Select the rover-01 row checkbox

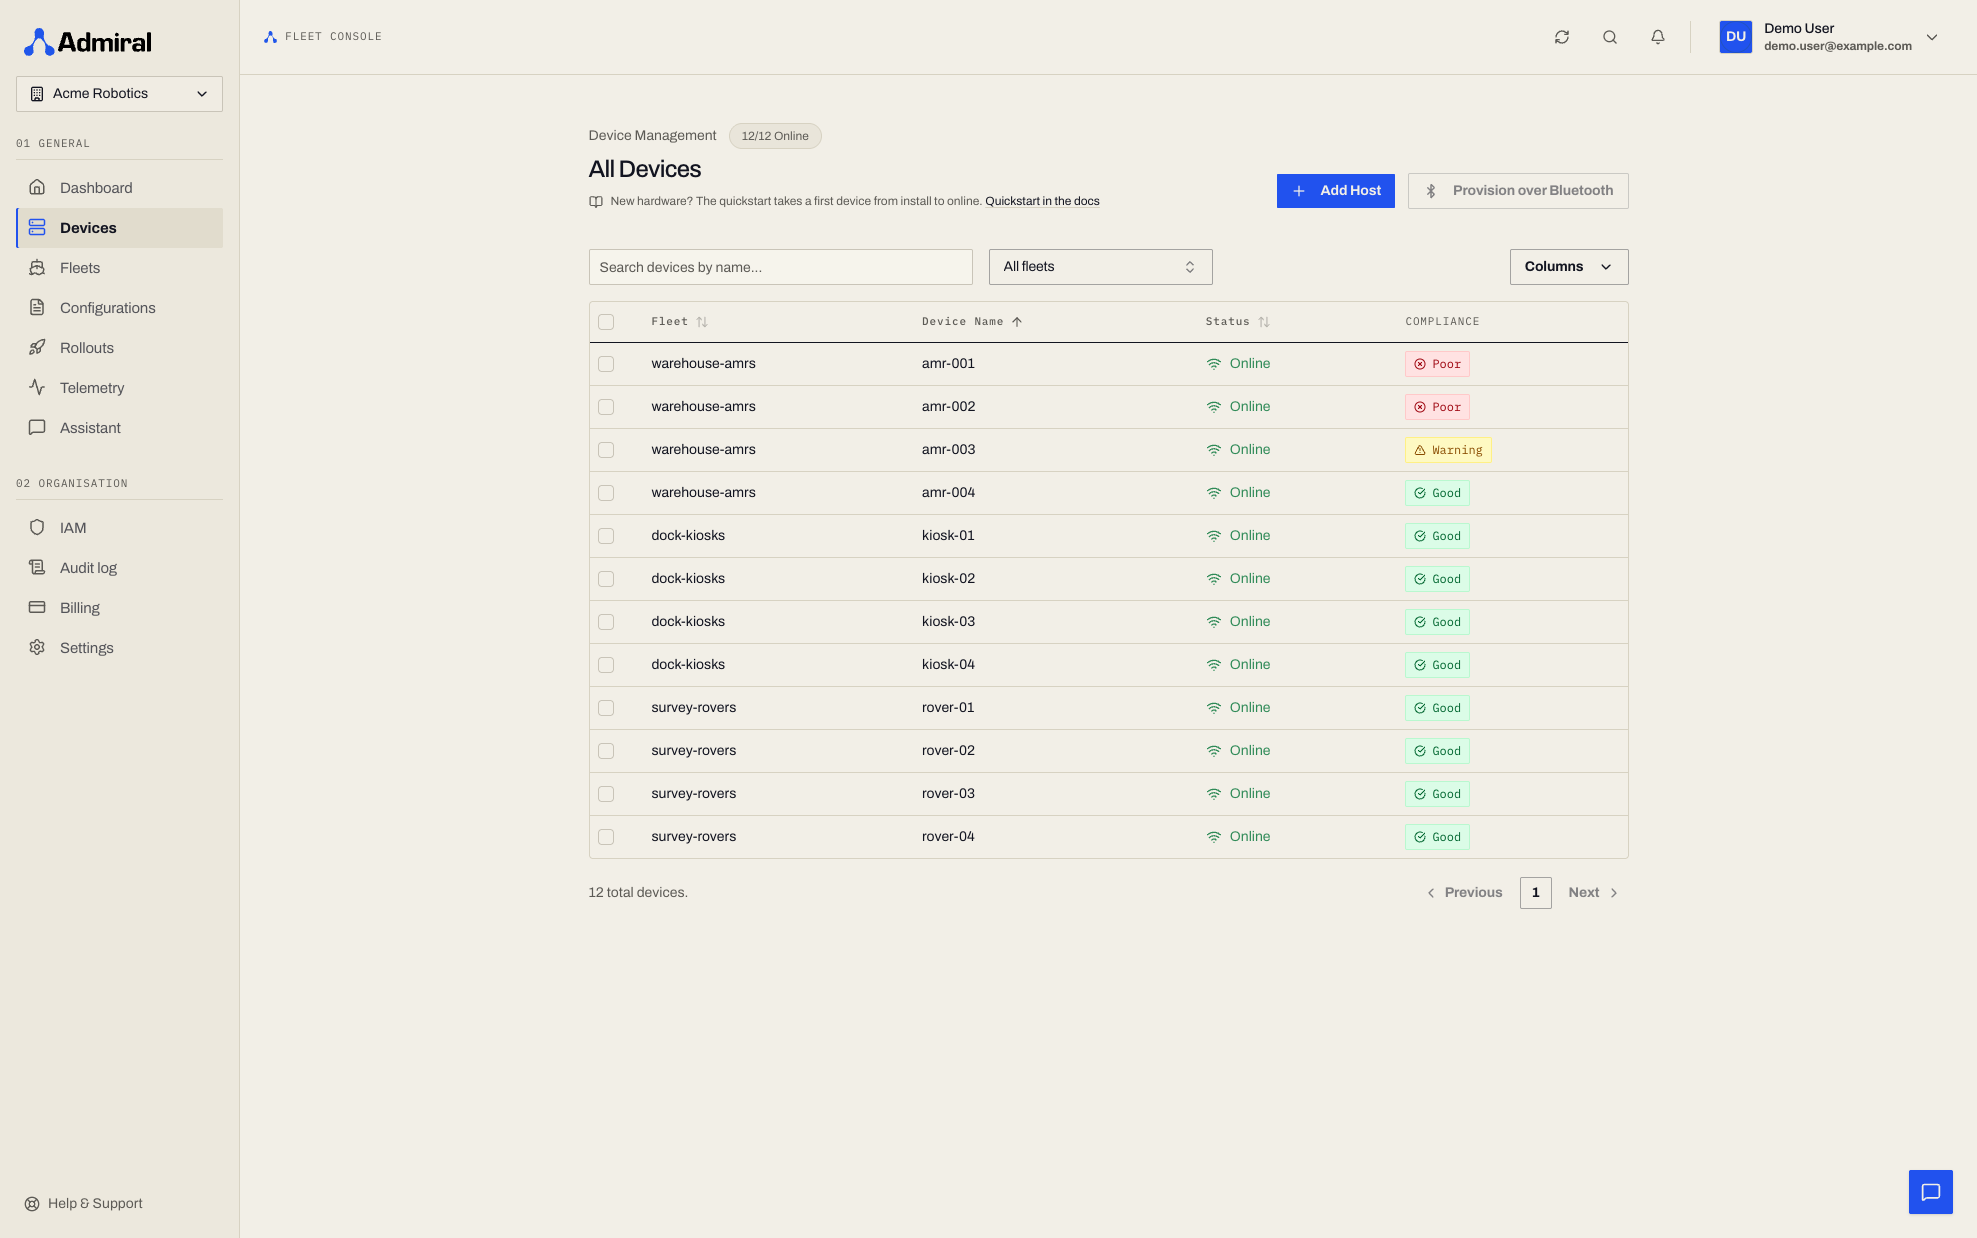pos(606,708)
